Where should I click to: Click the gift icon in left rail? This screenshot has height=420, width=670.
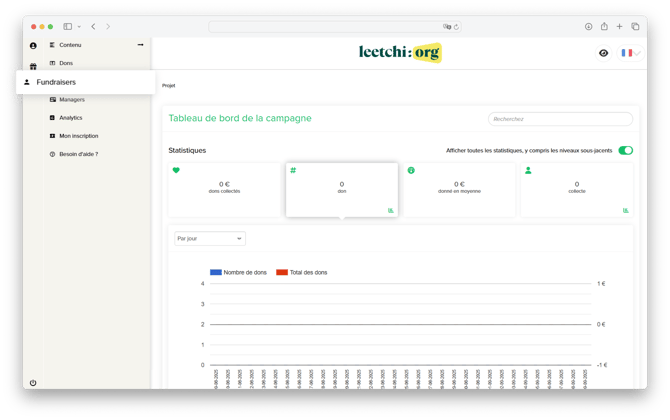coord(33,66)
